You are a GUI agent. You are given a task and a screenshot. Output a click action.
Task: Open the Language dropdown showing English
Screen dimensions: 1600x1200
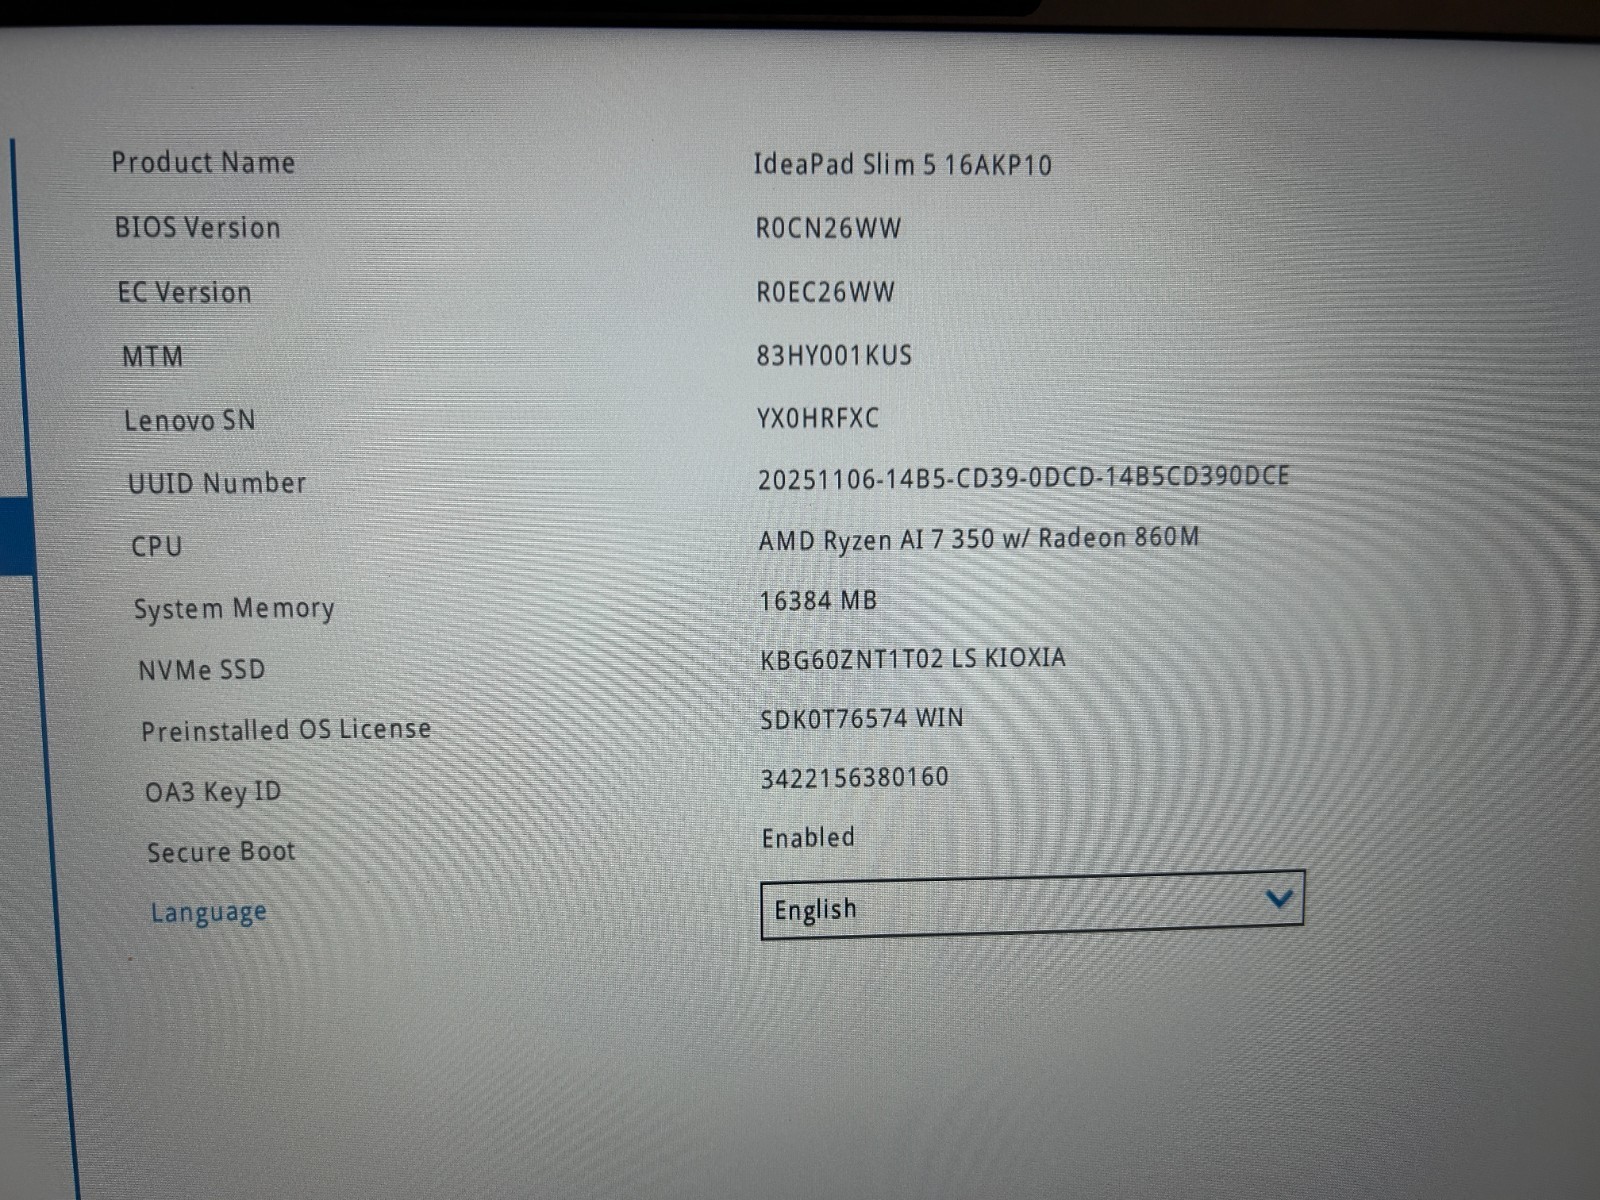(1032, 906)
